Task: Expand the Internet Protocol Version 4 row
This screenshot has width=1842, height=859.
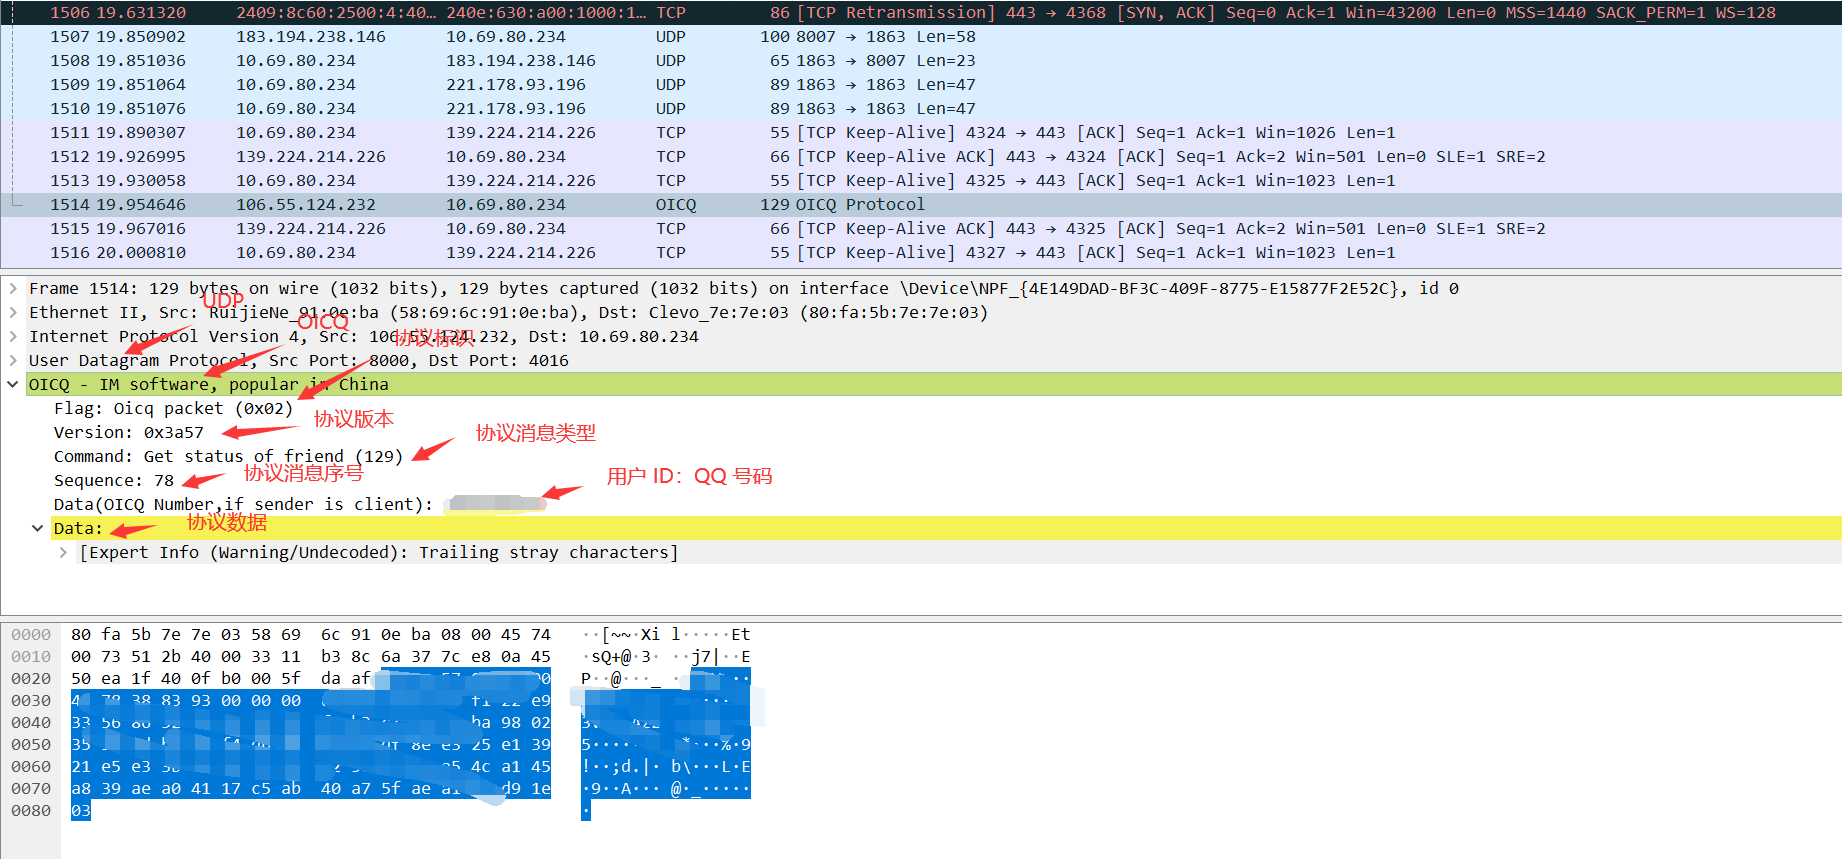Action: pyautogui.click(x=13, y=336)
